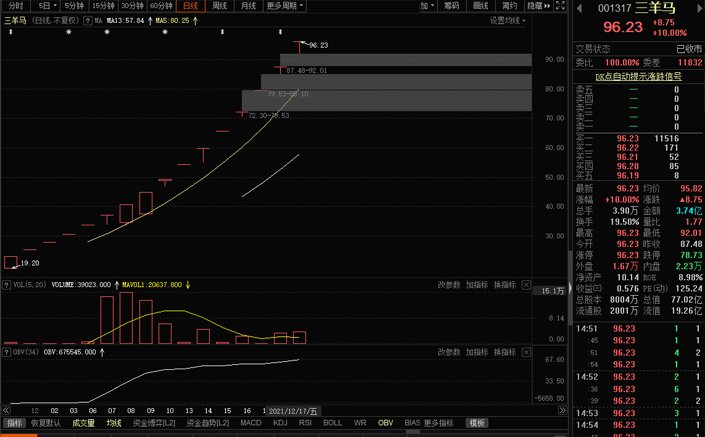Close the VOL indicator panel
Viewport: 705px width, 437px height.
527,285
